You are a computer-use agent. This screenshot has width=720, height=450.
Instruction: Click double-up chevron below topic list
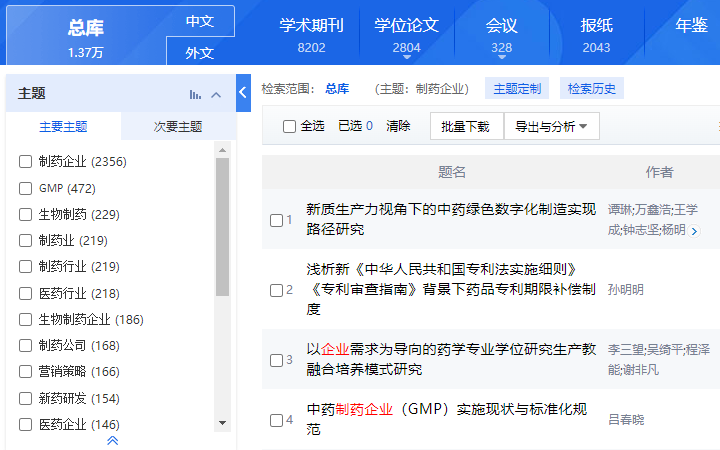(112, 441)
